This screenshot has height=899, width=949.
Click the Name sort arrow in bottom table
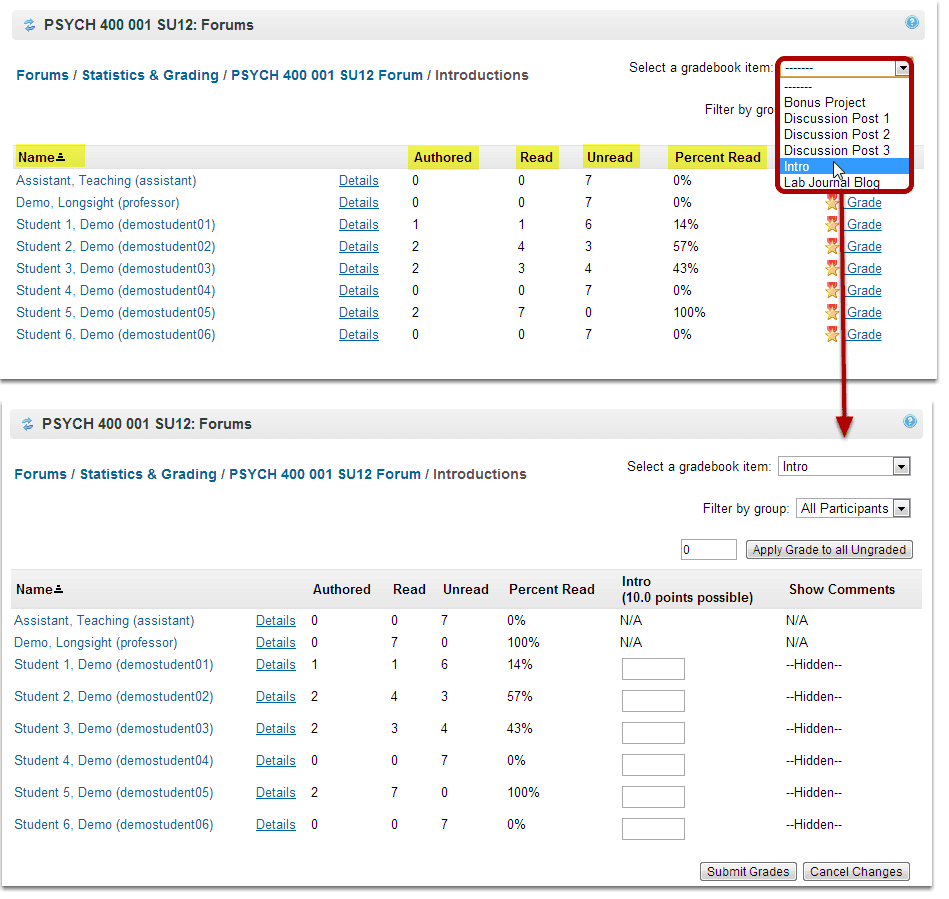coord(58,589)
